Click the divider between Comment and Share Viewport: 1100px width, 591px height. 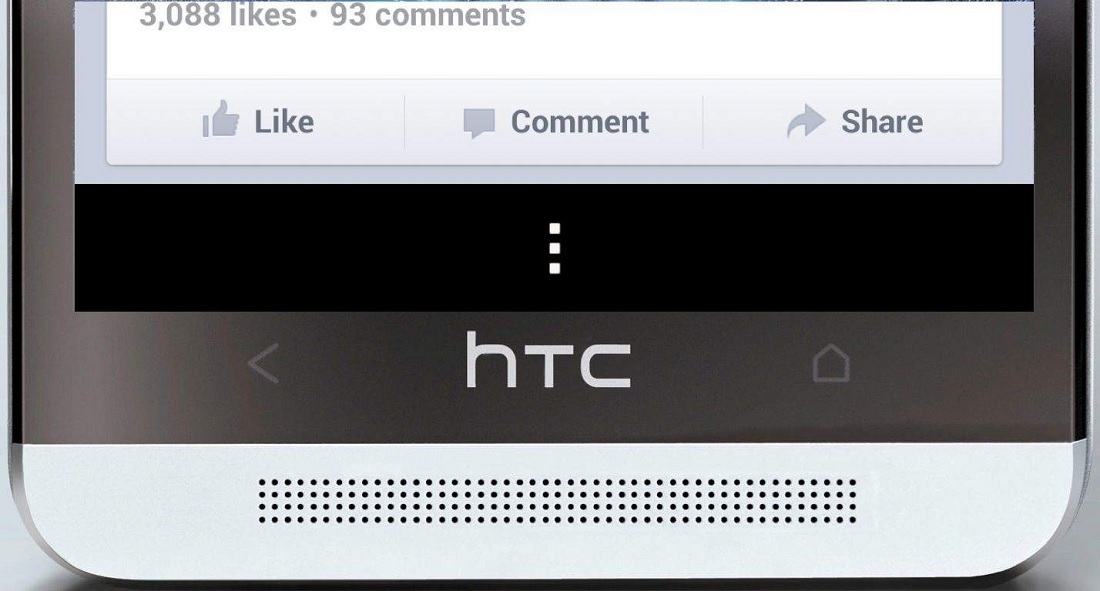coord(703,122)
